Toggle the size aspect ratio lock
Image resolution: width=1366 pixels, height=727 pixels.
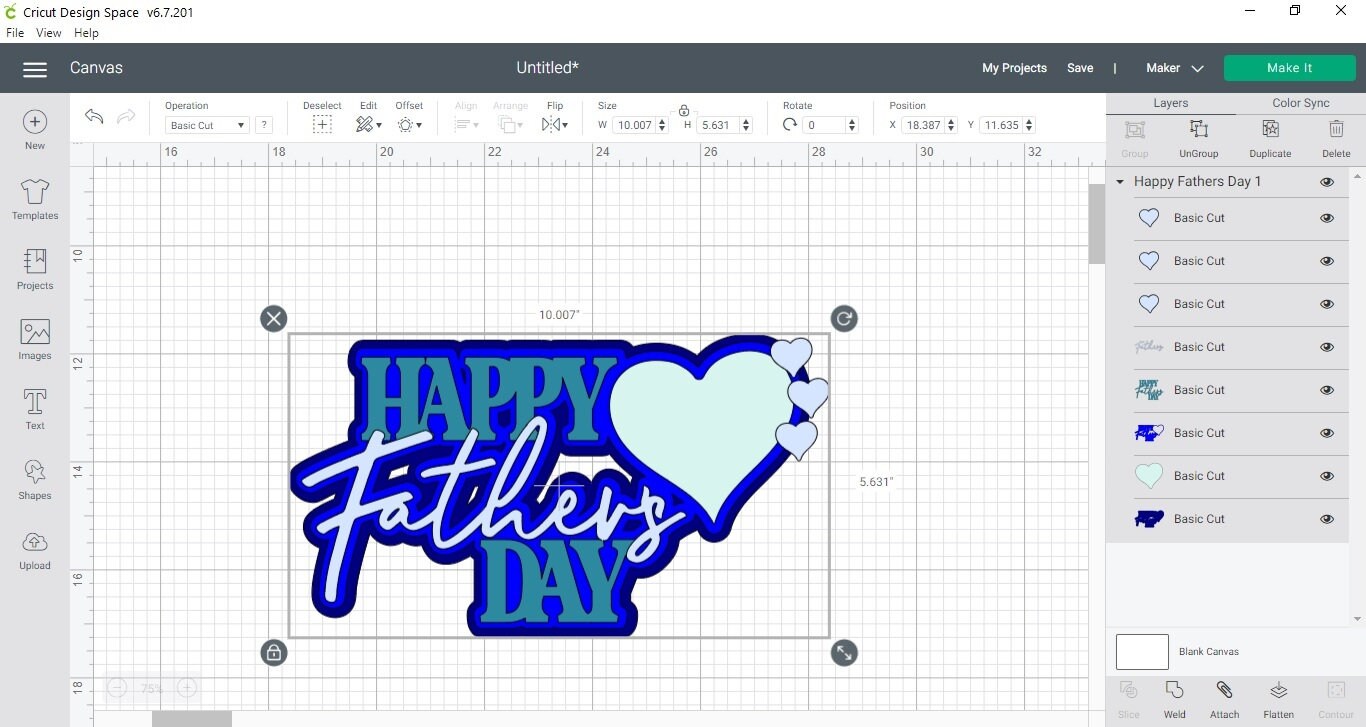tap(684, 110)
